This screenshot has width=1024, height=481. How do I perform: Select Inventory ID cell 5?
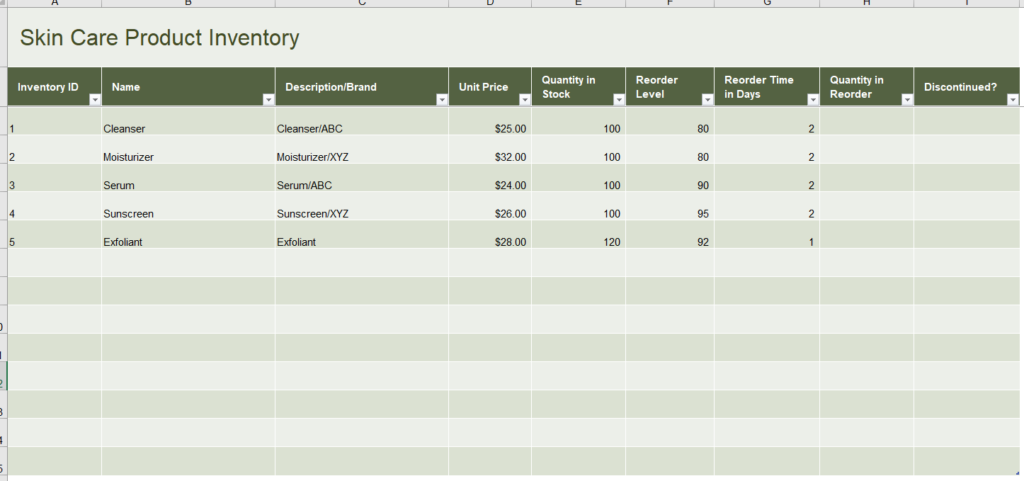click(54, 234)
